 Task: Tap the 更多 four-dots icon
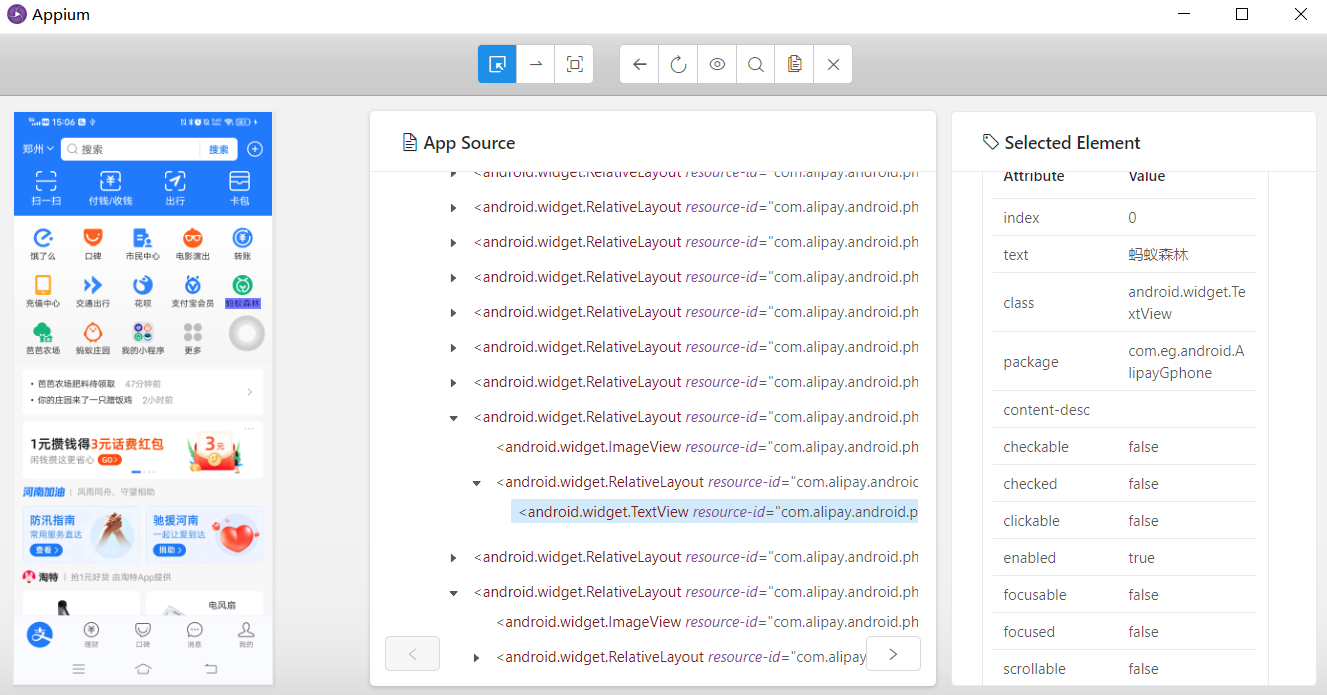pos(193,332)
